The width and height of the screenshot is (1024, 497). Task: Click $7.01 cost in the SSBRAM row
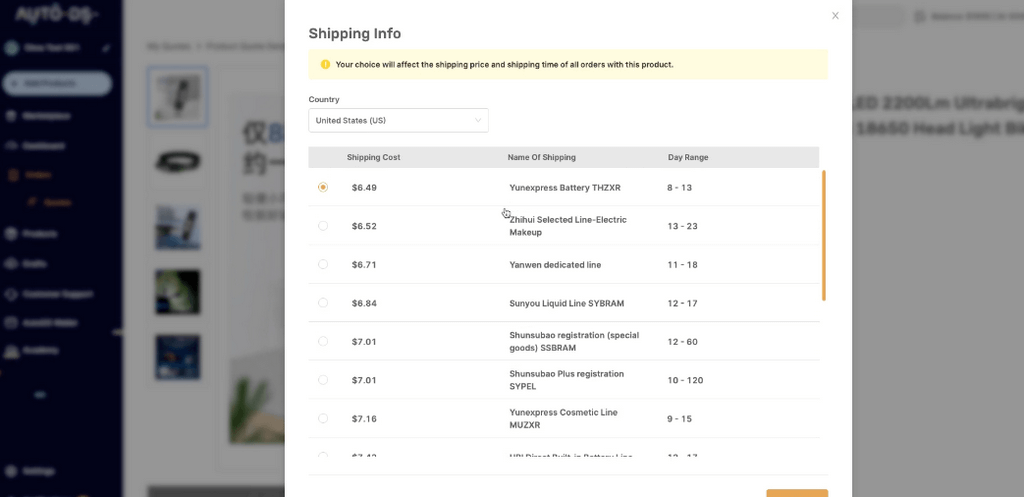coord(364,342)
